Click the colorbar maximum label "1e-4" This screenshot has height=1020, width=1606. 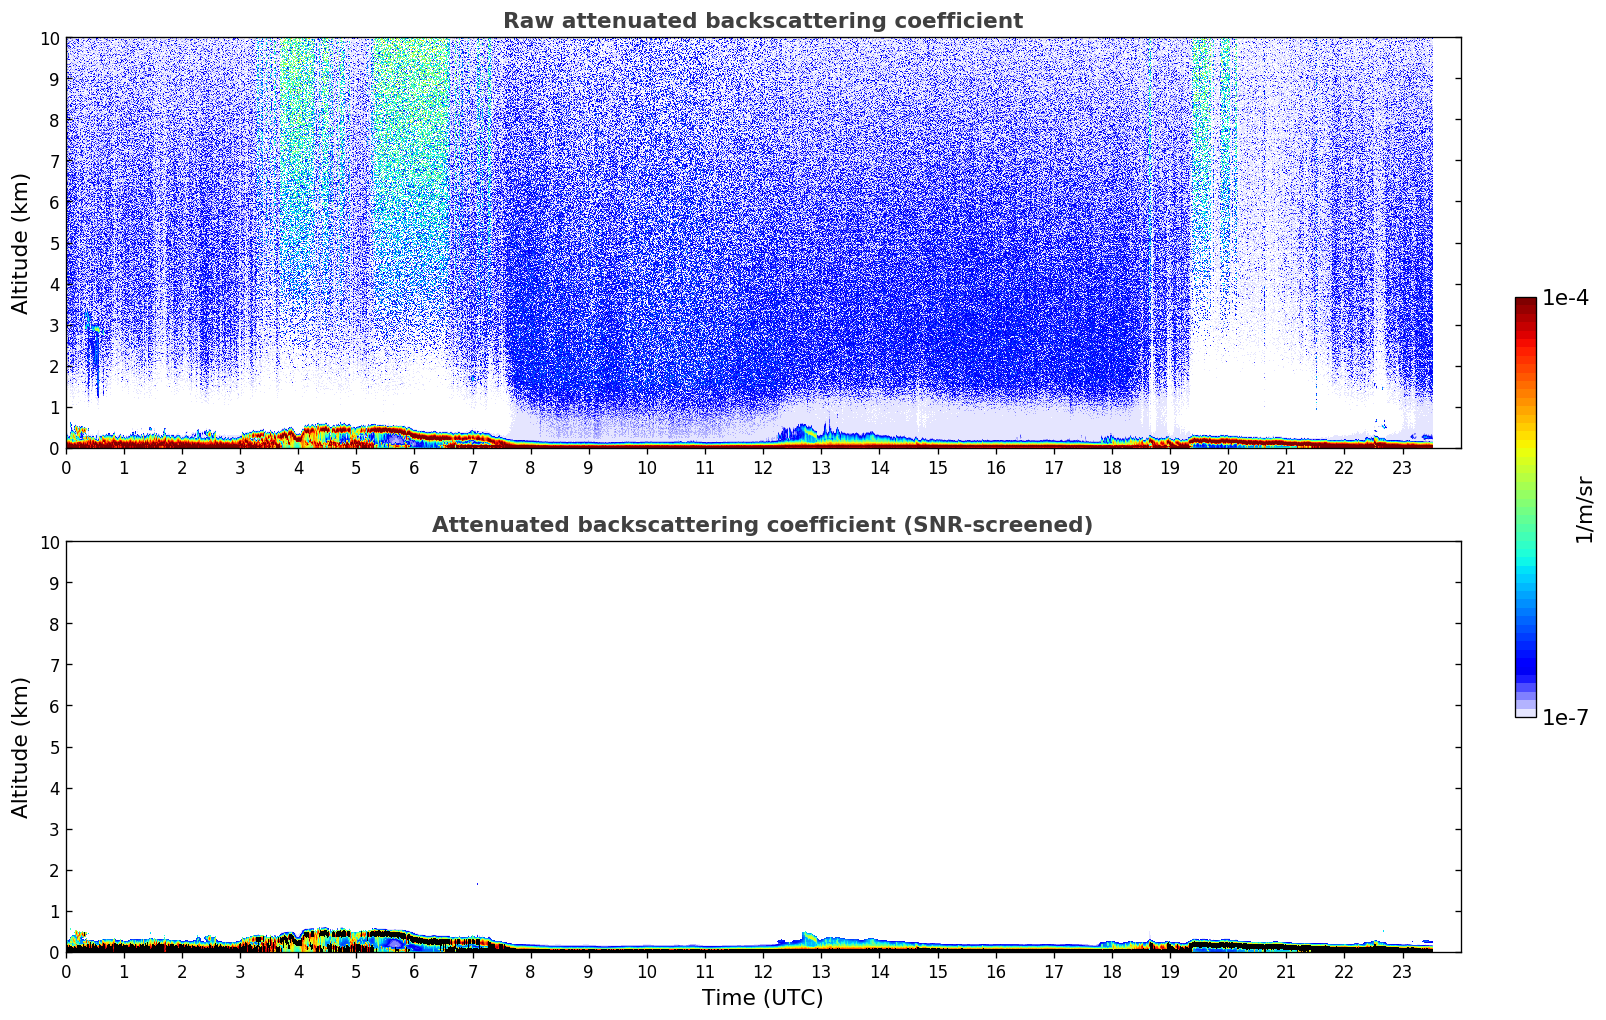[1565, 298]
